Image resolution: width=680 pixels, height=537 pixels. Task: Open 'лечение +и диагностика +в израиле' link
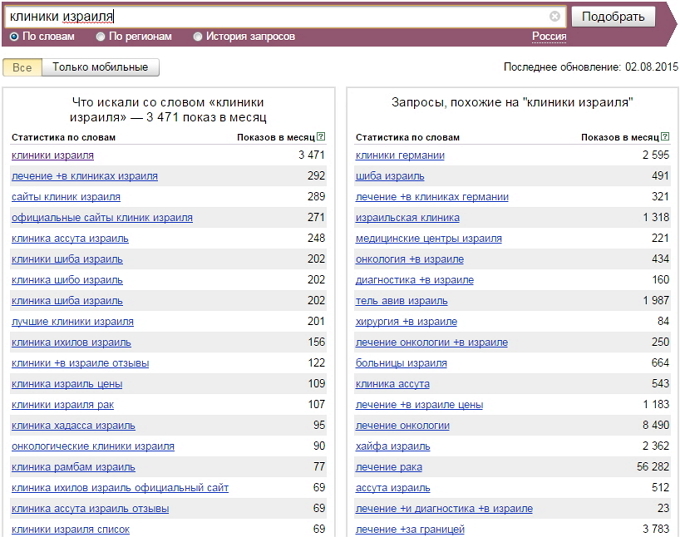[x=444, y=508]
